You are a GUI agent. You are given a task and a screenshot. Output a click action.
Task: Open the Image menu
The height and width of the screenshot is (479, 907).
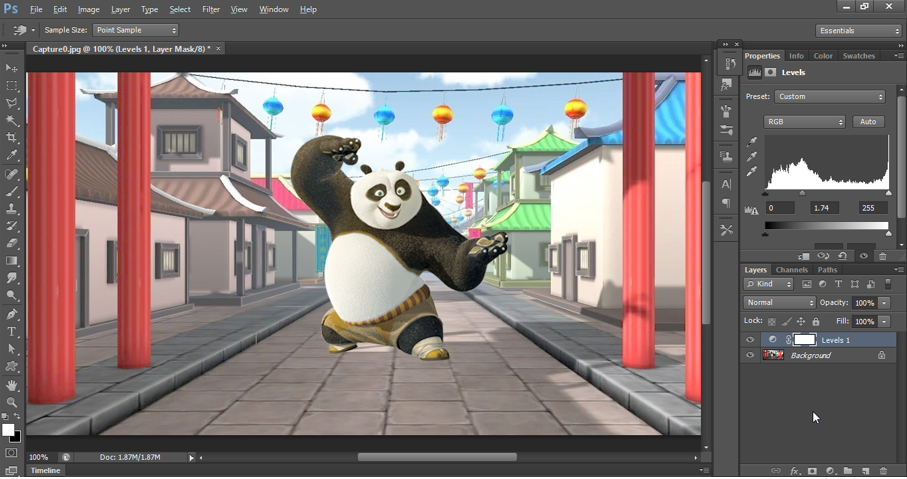[89, 9]
